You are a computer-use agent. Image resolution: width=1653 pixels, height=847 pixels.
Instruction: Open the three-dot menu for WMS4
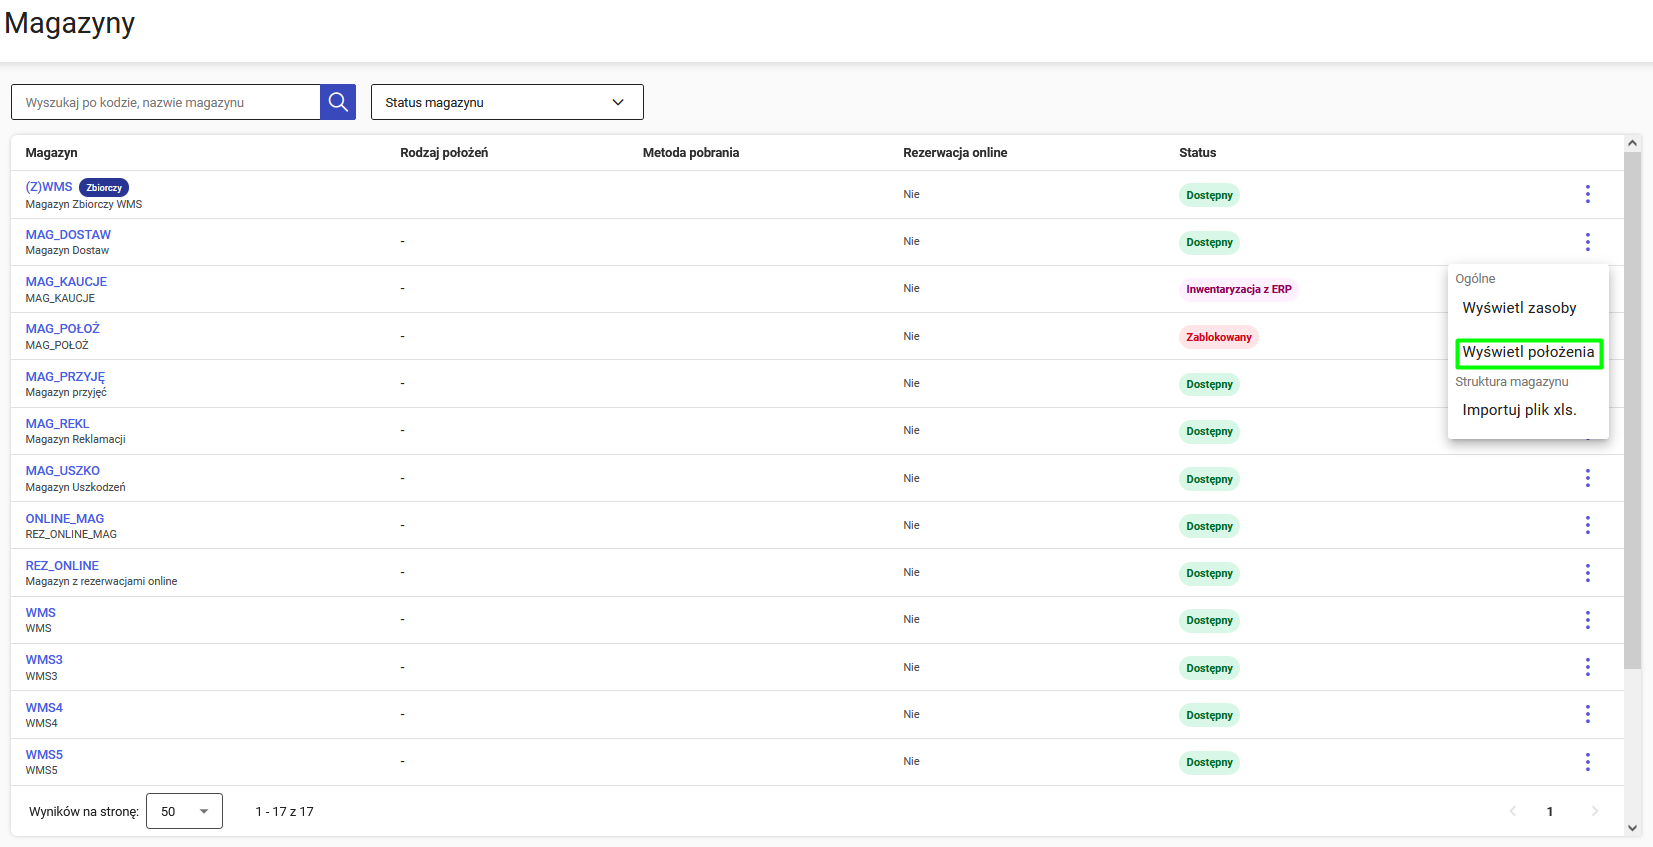(x=1587, y=714)
